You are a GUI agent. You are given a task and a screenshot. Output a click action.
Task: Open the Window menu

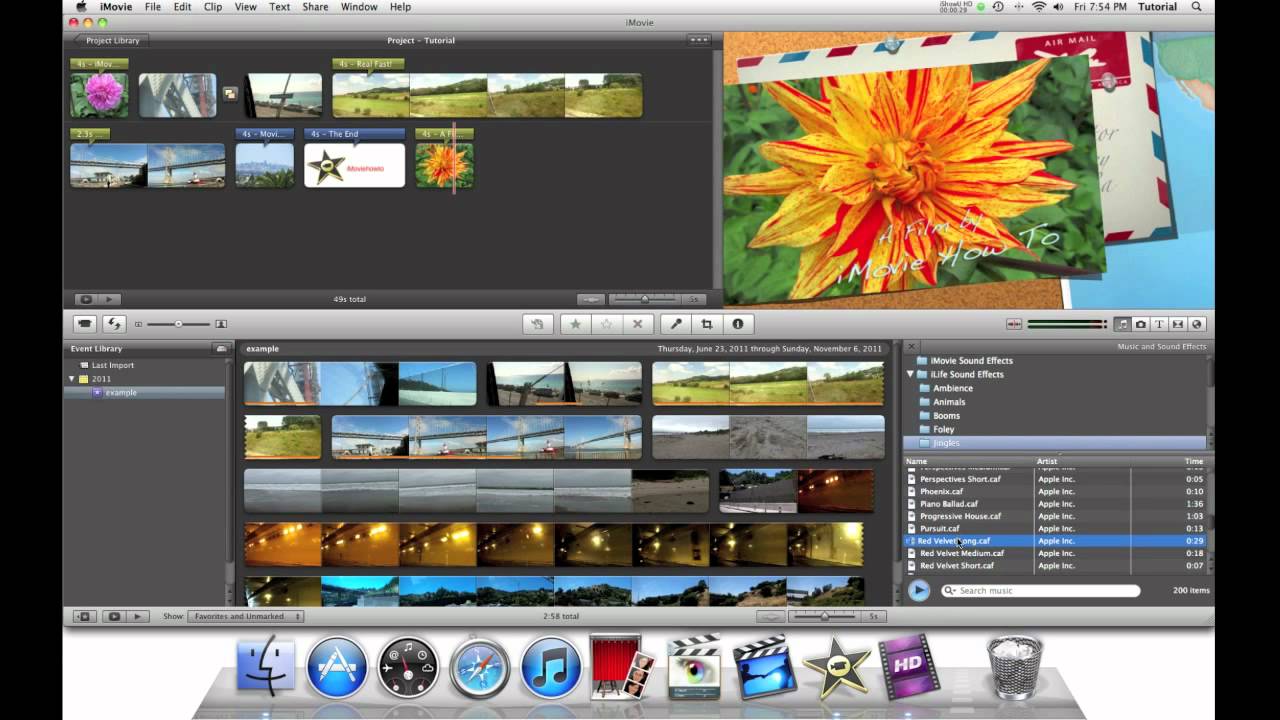(359, 7)
